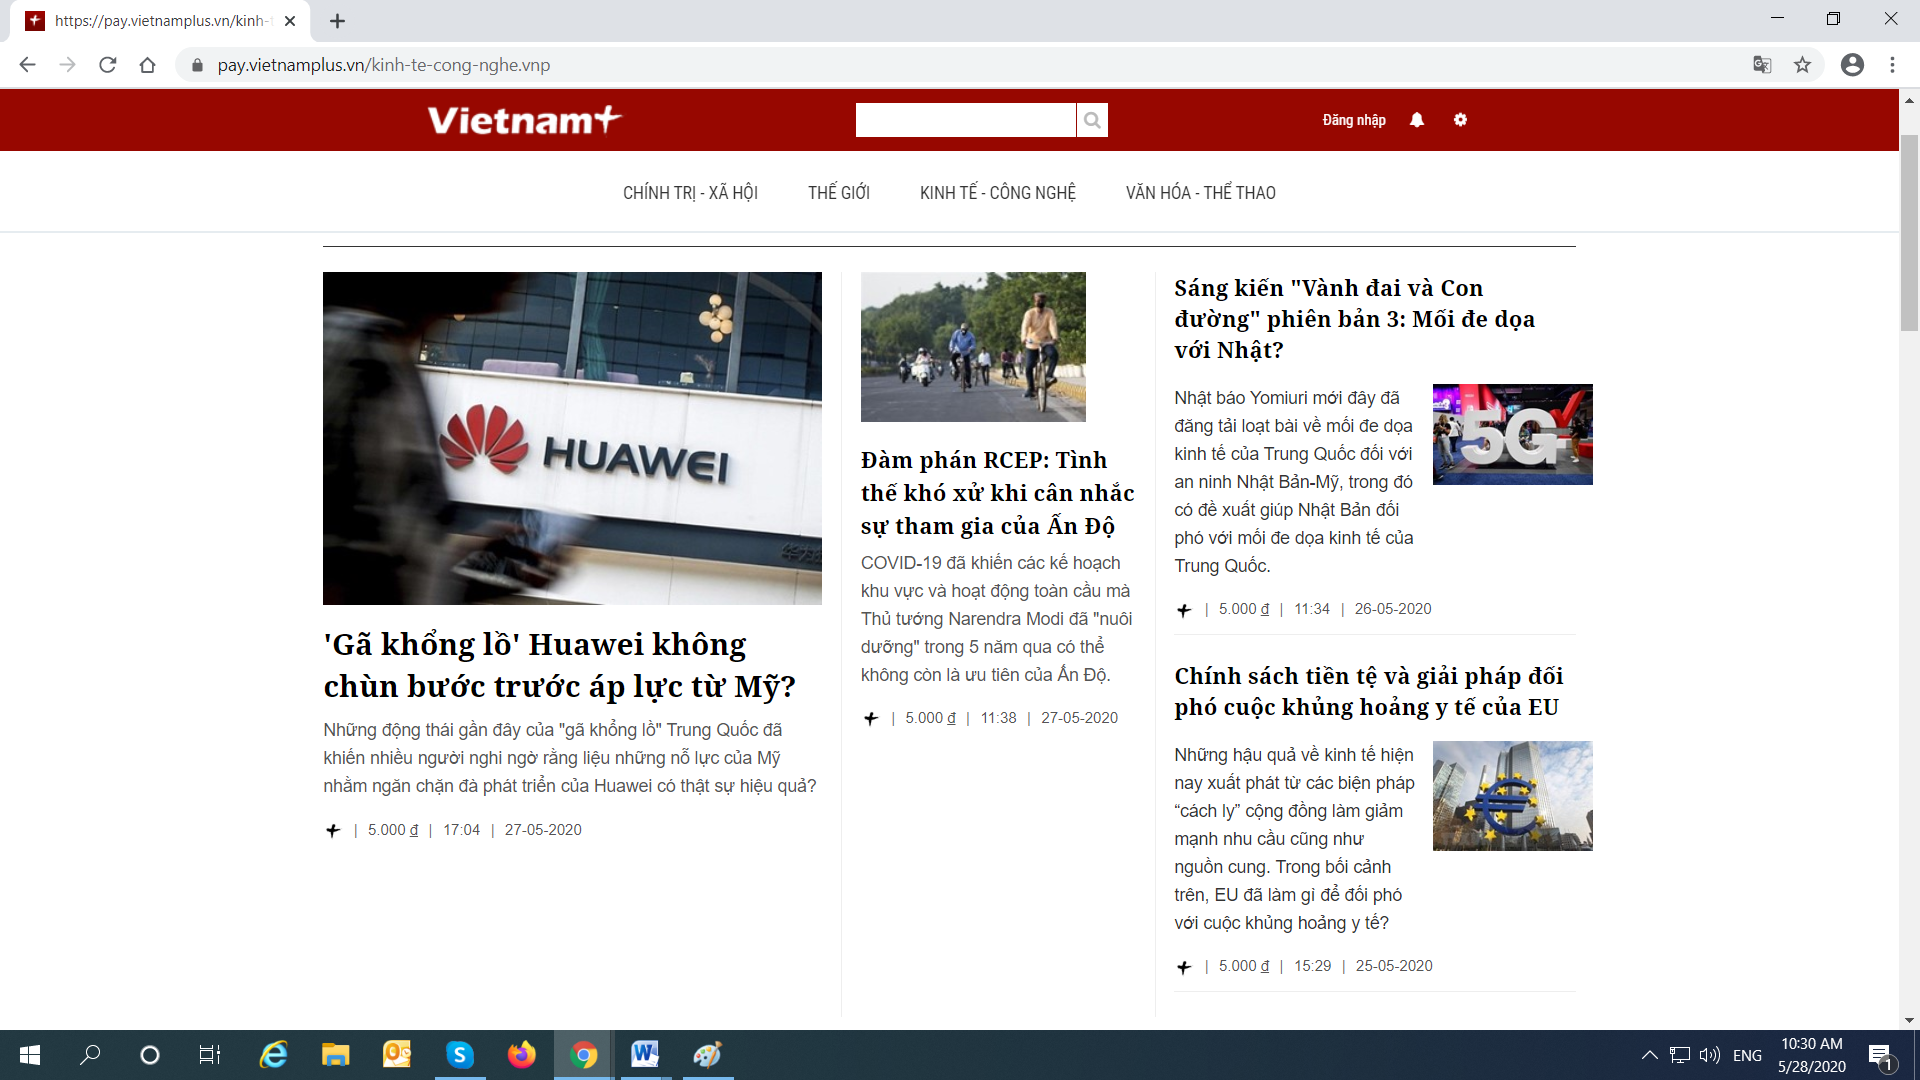Click the Google Translate icon in address bar

(1762, 65)
